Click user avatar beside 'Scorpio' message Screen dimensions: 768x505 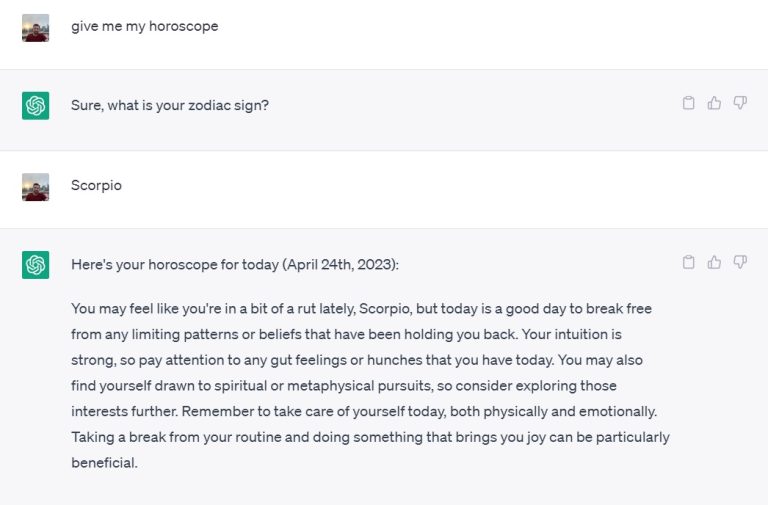pos(35,187)
